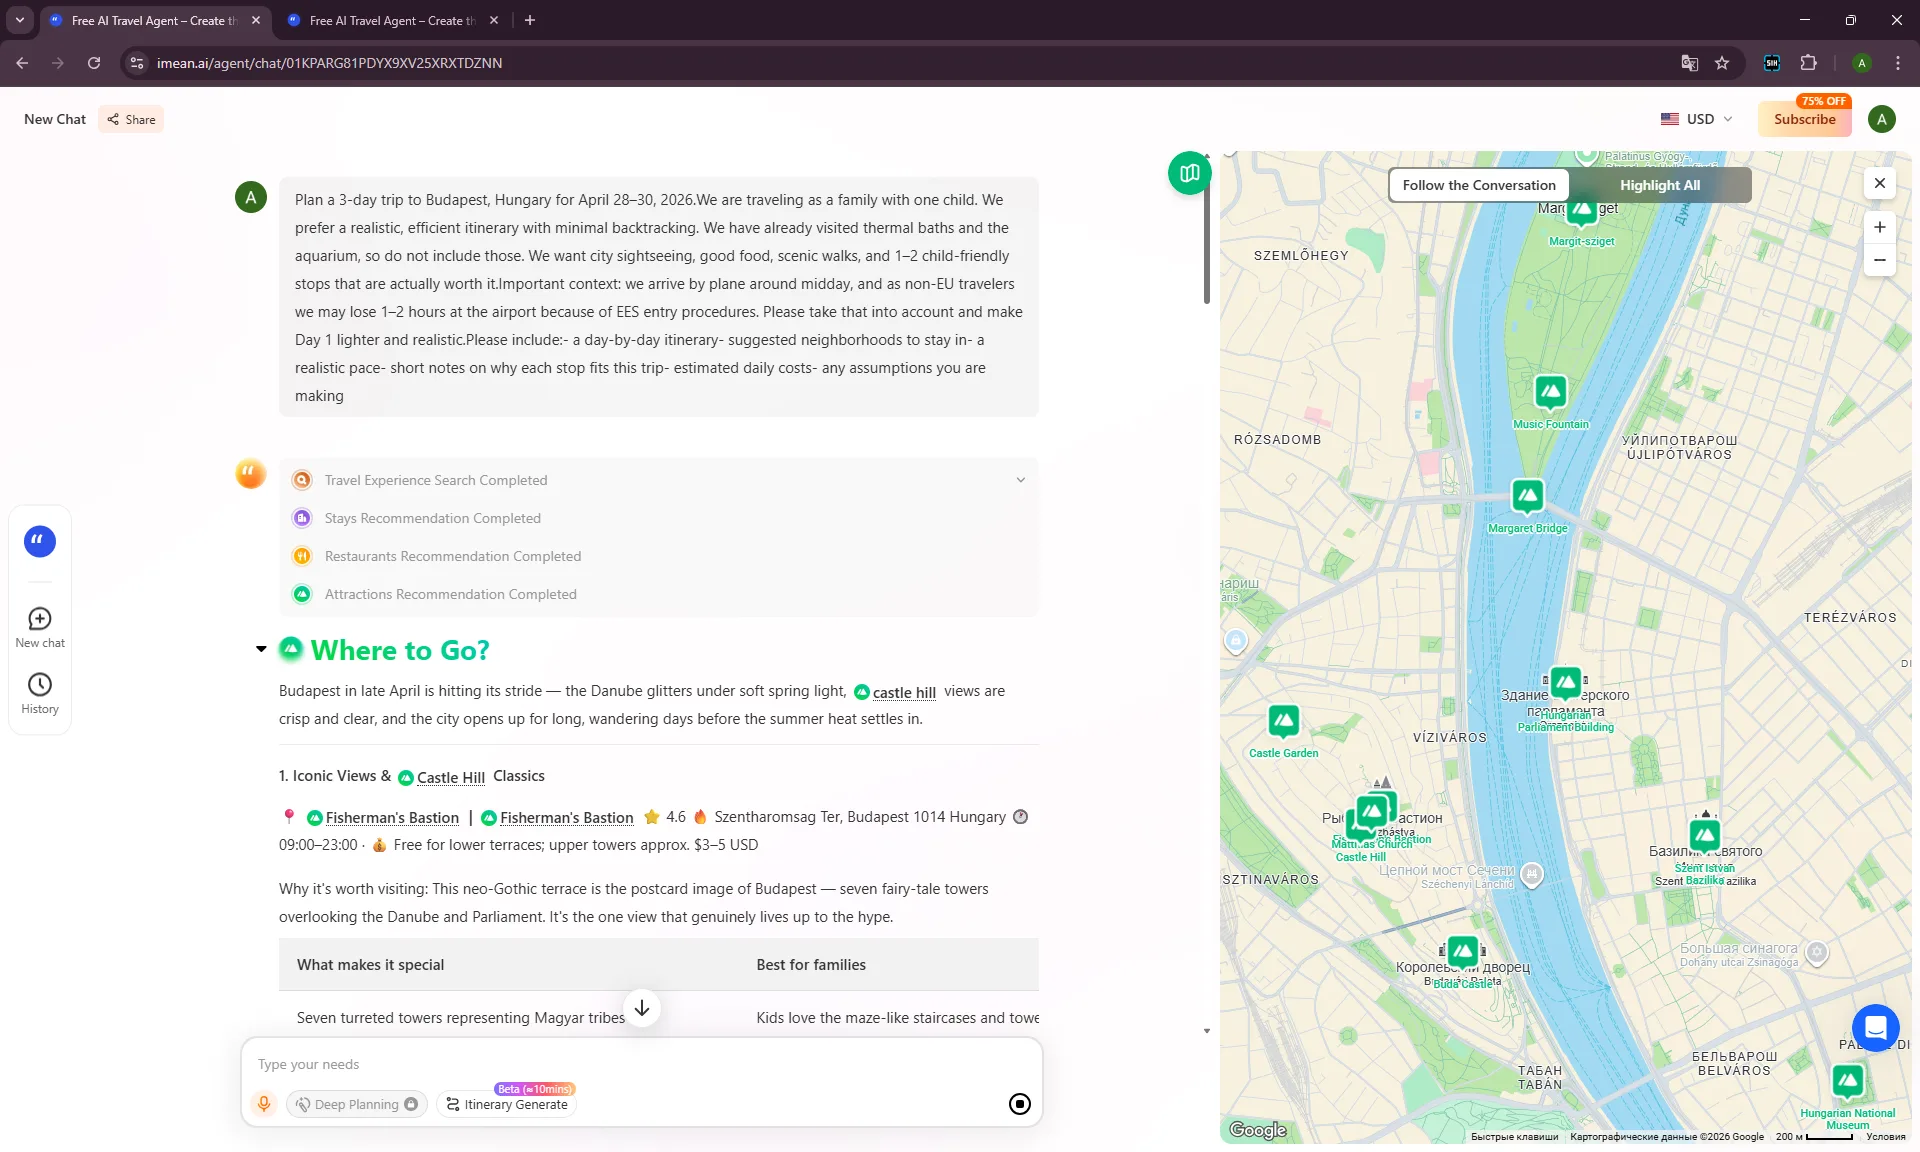Toggle Deep Planning mode
The width and height of the screenshot is (1920, 1152).
[357, 1104]
